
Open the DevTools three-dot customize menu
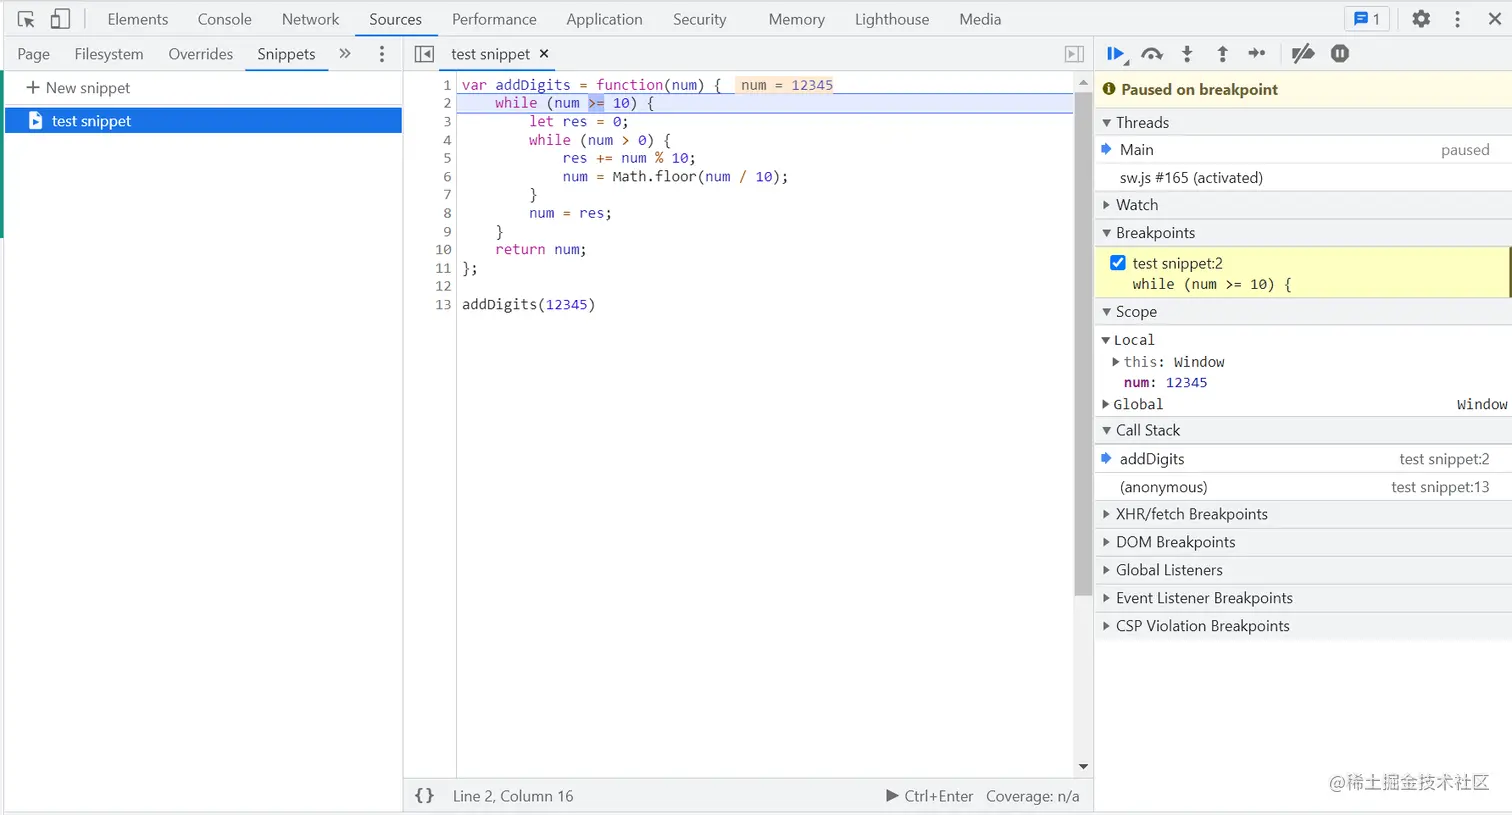click(x=1457, y=19)
